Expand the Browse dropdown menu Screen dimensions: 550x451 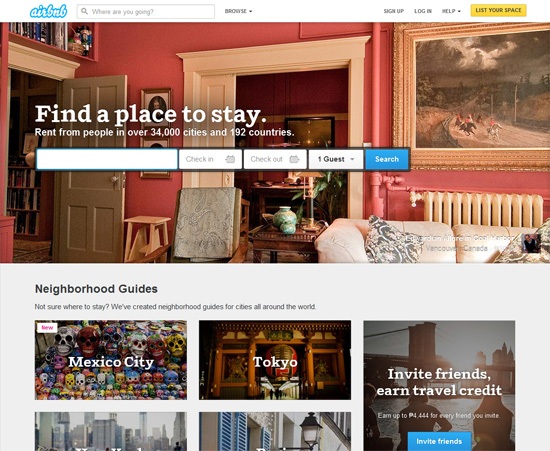pos(238,11)
